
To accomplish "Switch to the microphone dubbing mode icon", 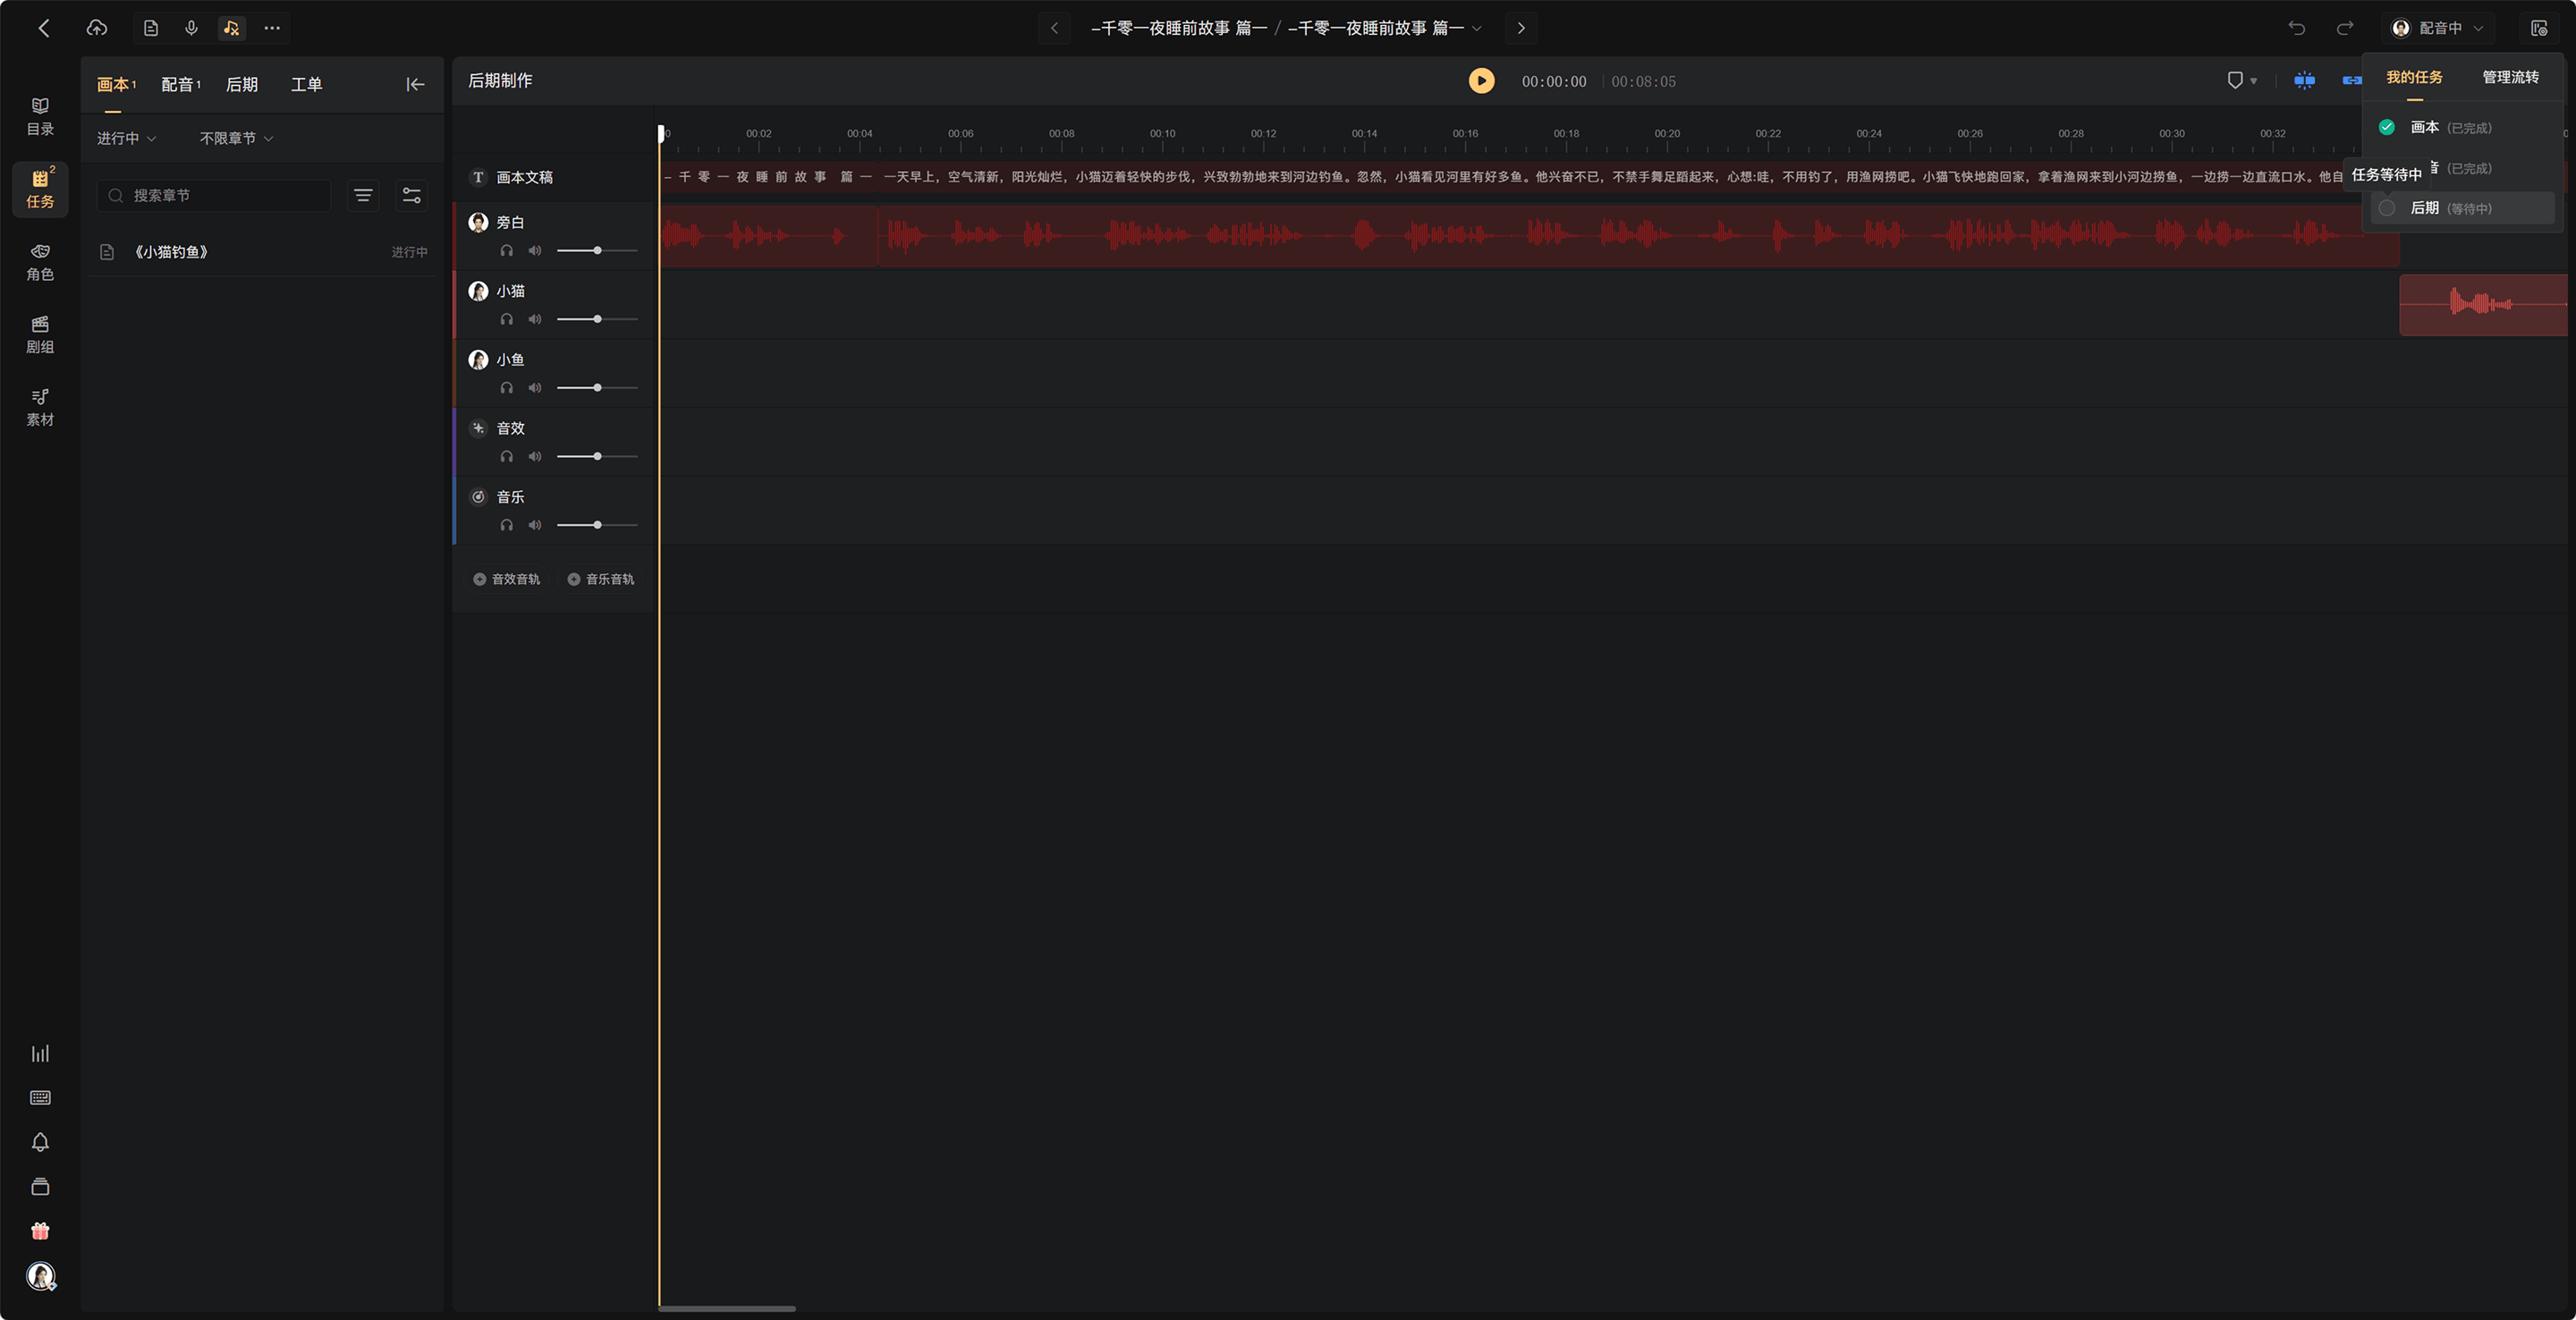I will (191, 28).
